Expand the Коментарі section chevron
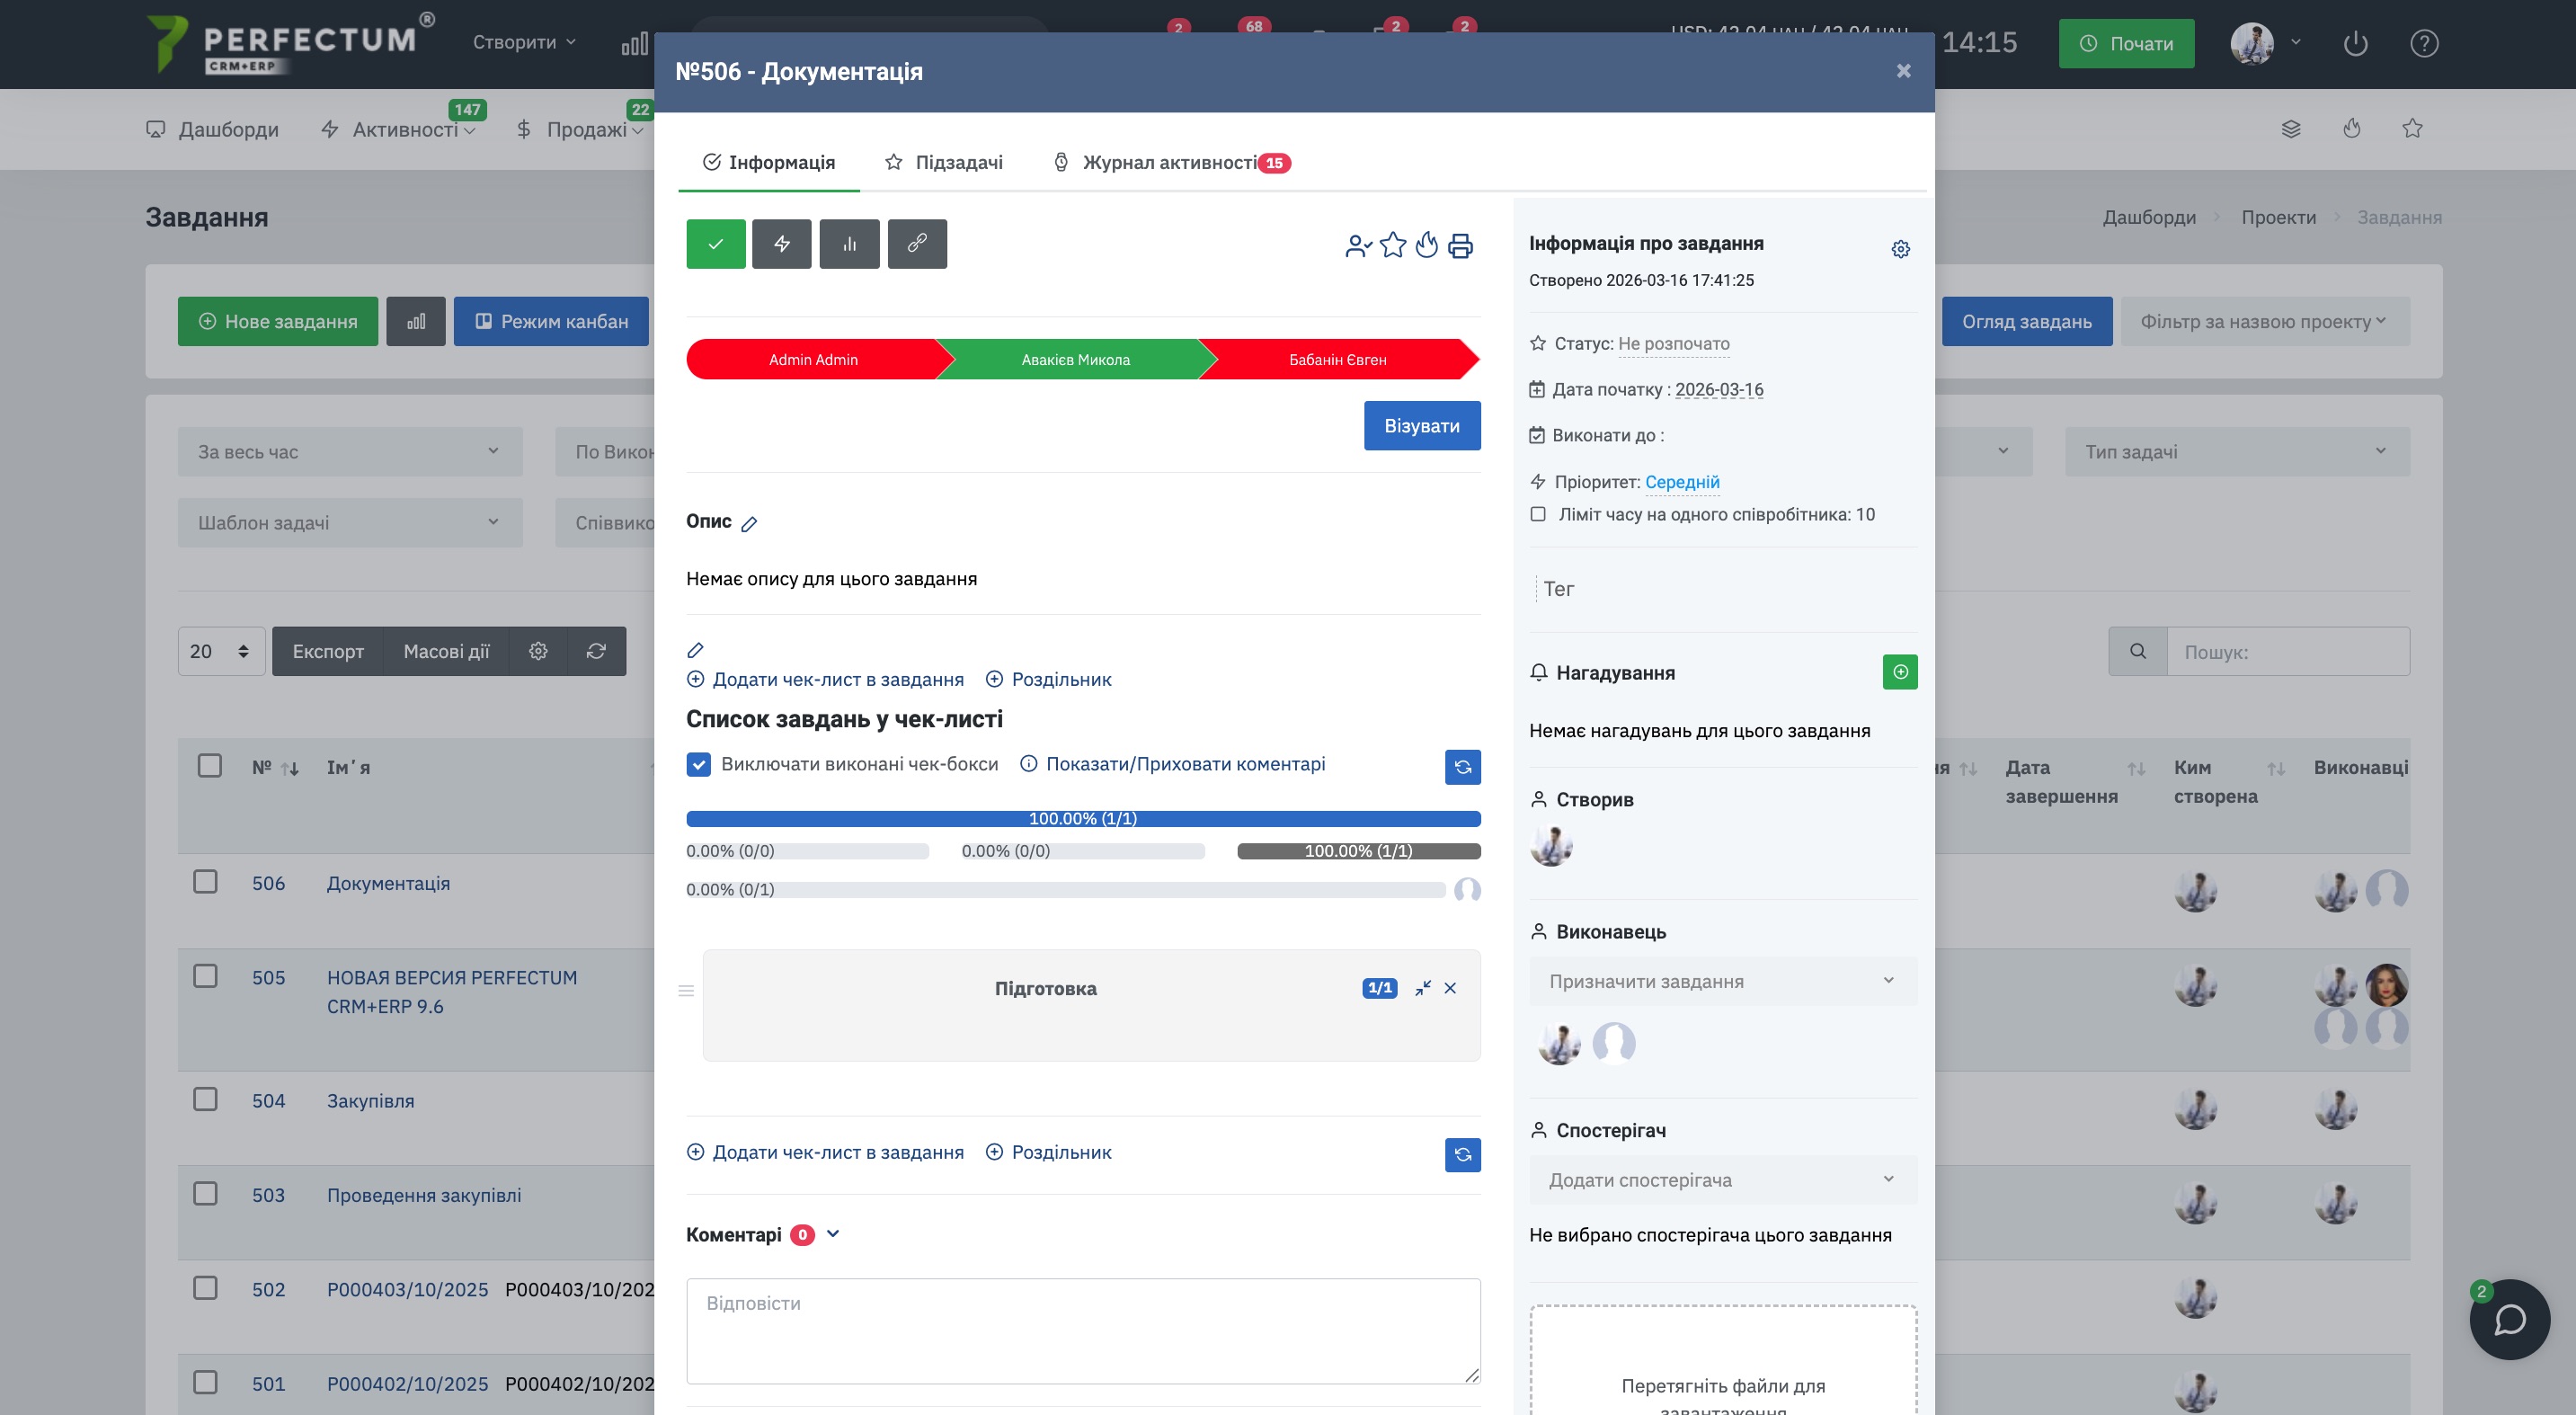This screenshot has height=1415, width=2576. point(833,1235)
